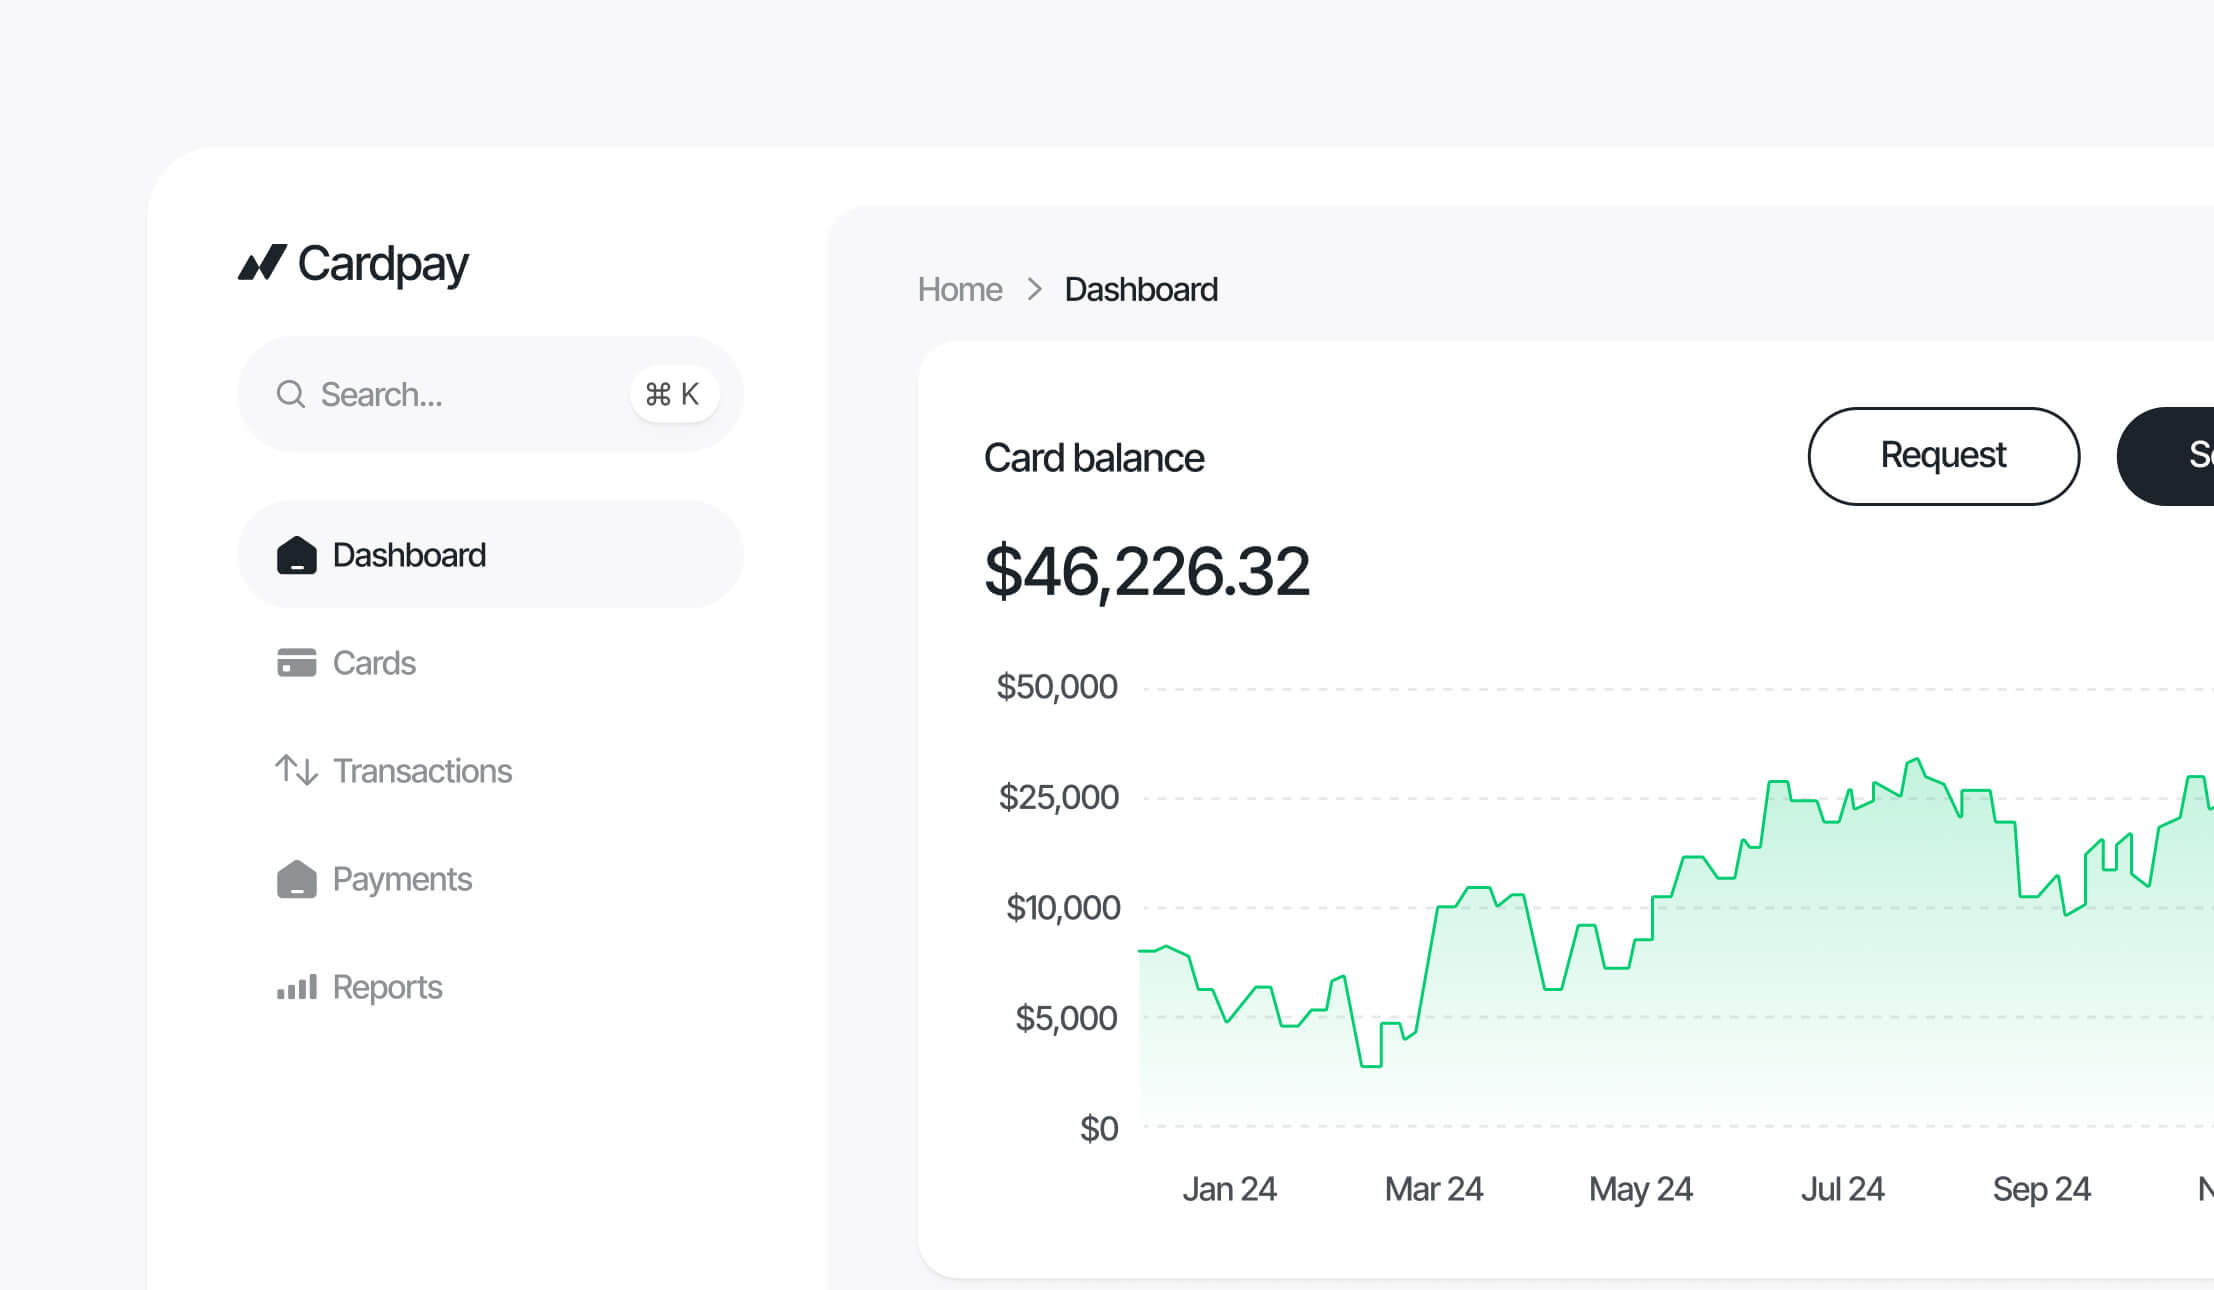2214x1290 pixels.
Task: Click the Cardpay logo icon
Action: (262, 263)
